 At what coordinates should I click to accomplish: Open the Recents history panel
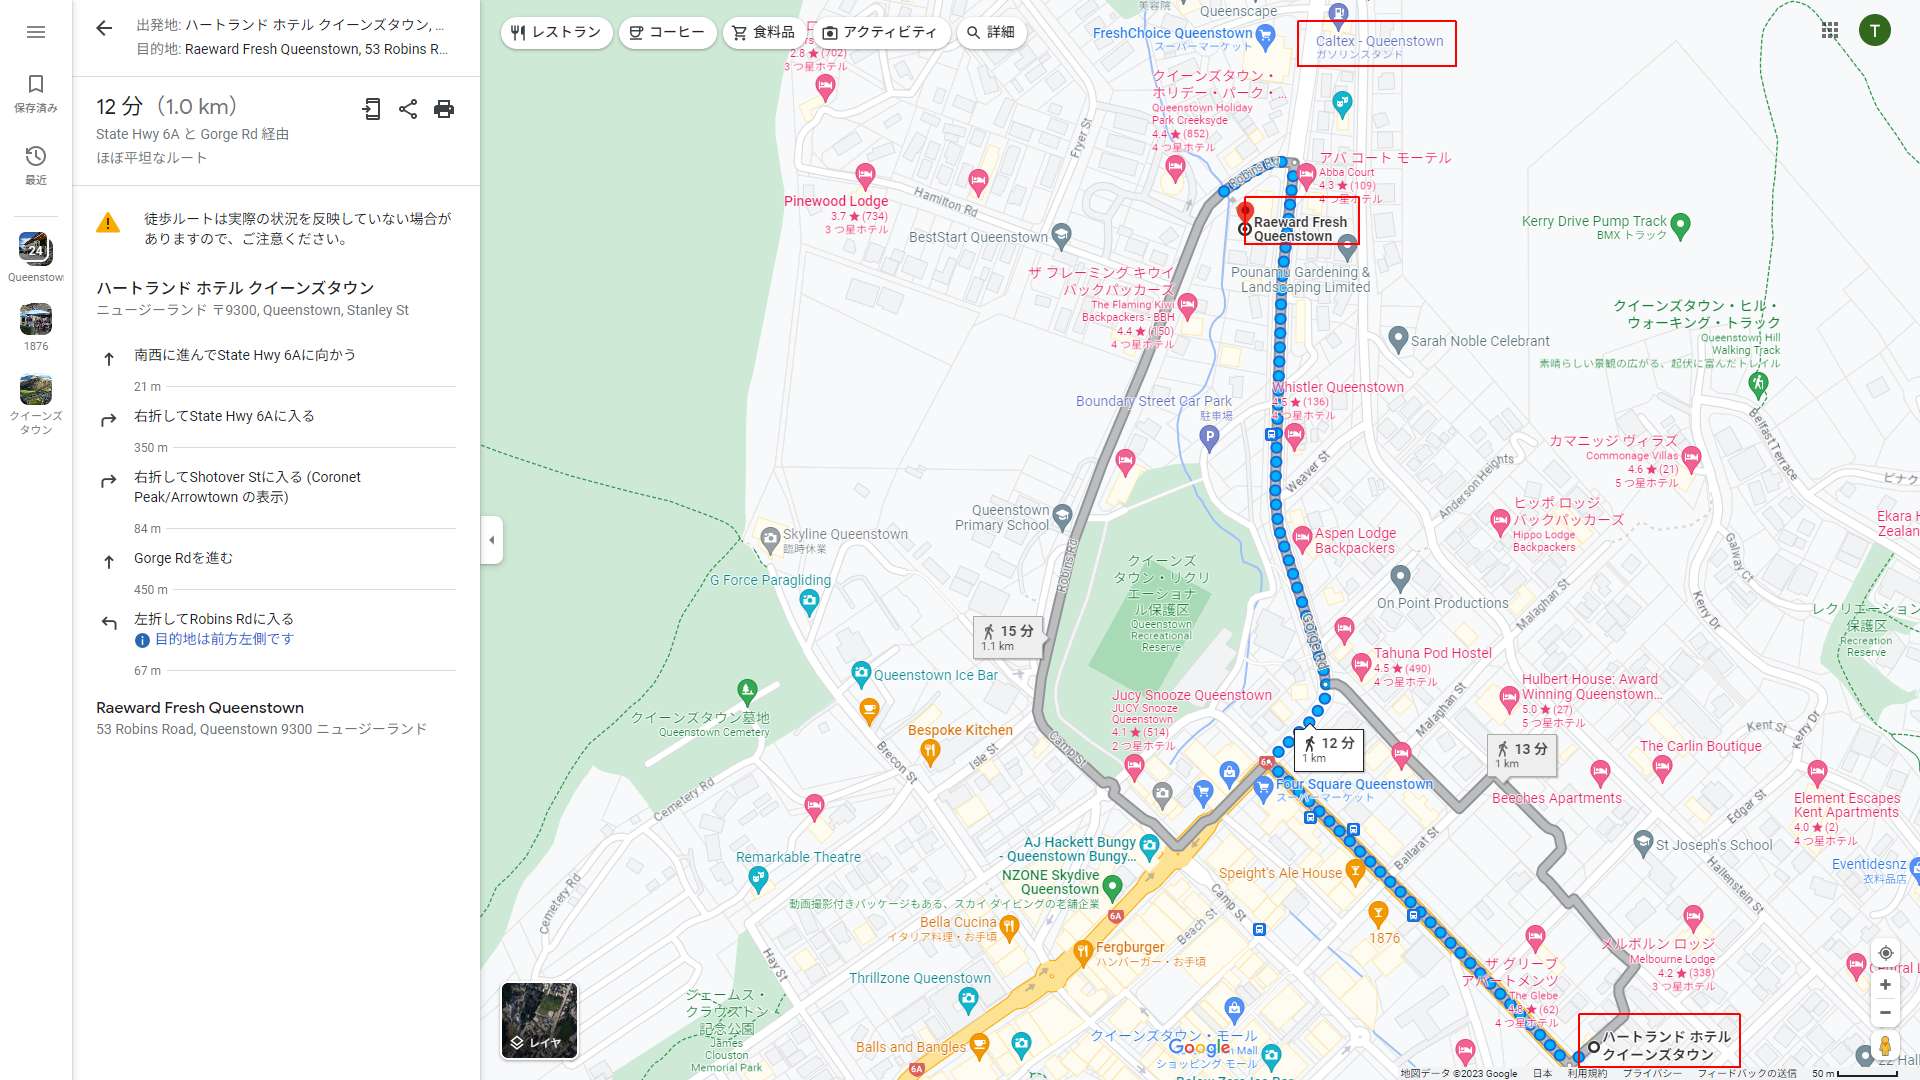point(36,165)
